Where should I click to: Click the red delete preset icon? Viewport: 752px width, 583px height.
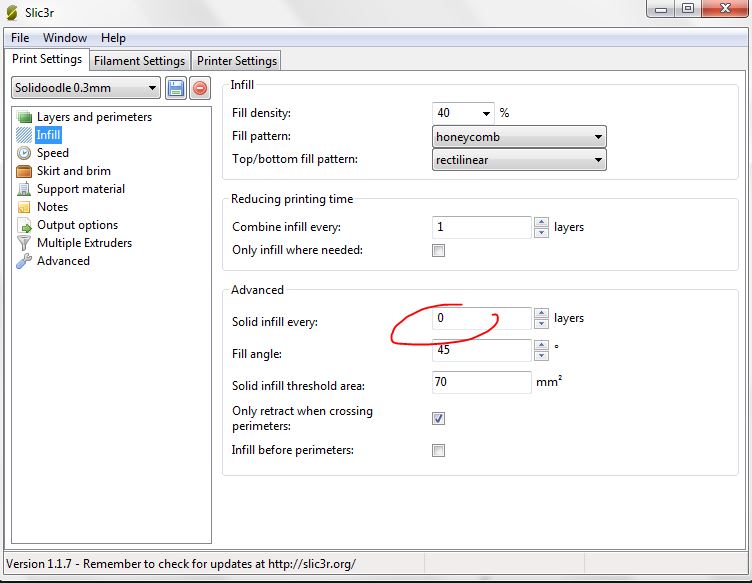(x=200, y=88)
